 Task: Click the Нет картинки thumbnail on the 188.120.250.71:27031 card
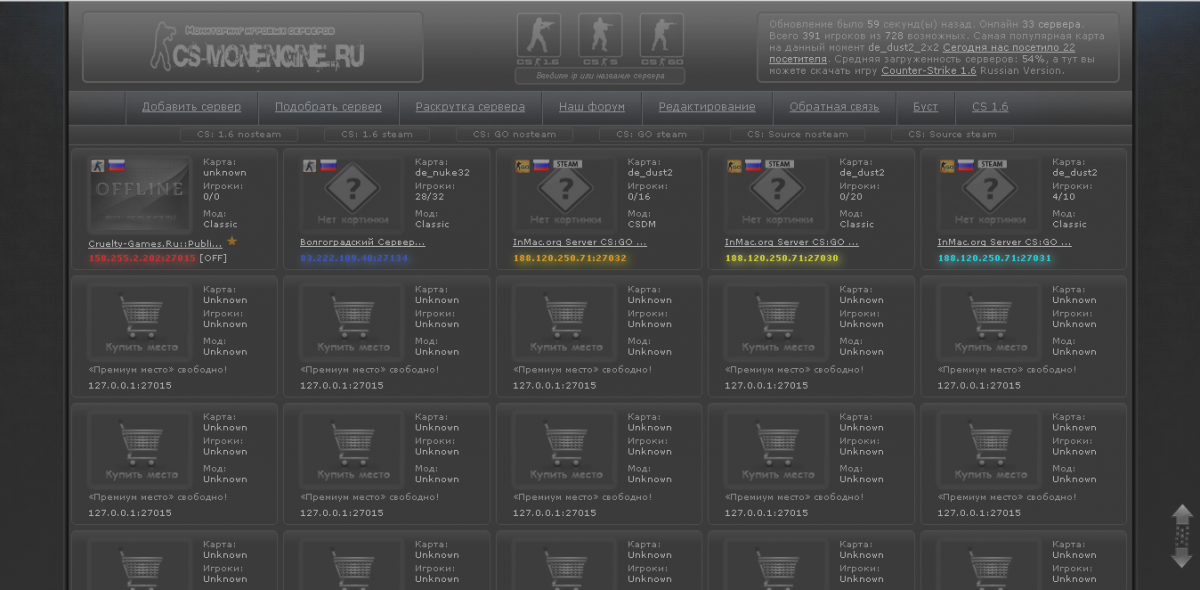989,193
